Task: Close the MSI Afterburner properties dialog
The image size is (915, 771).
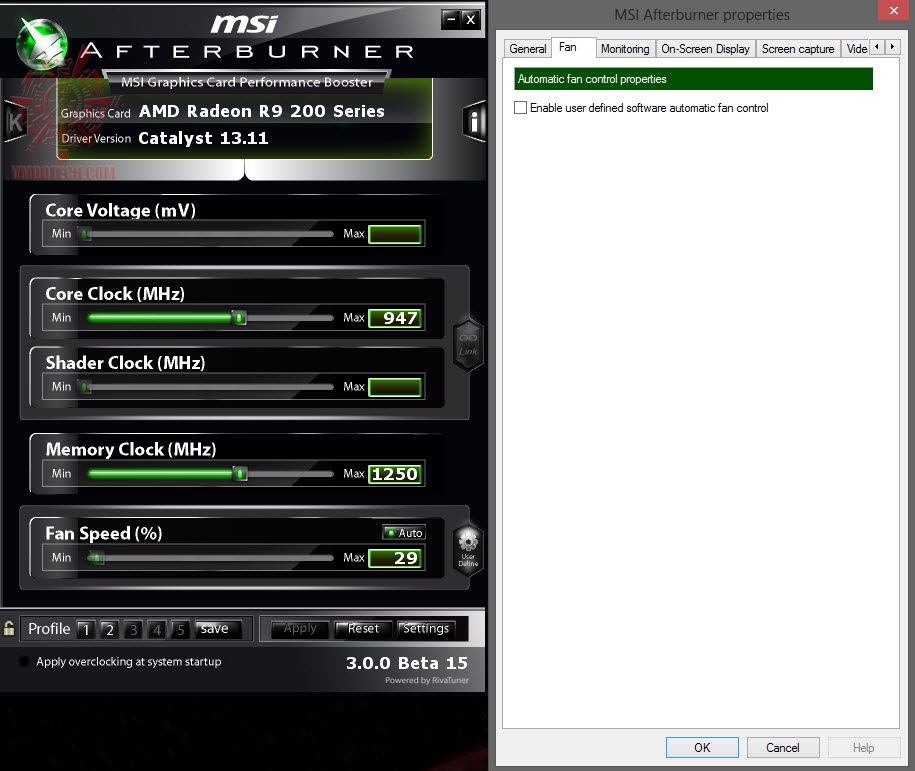Action: [x=893, y=11]
